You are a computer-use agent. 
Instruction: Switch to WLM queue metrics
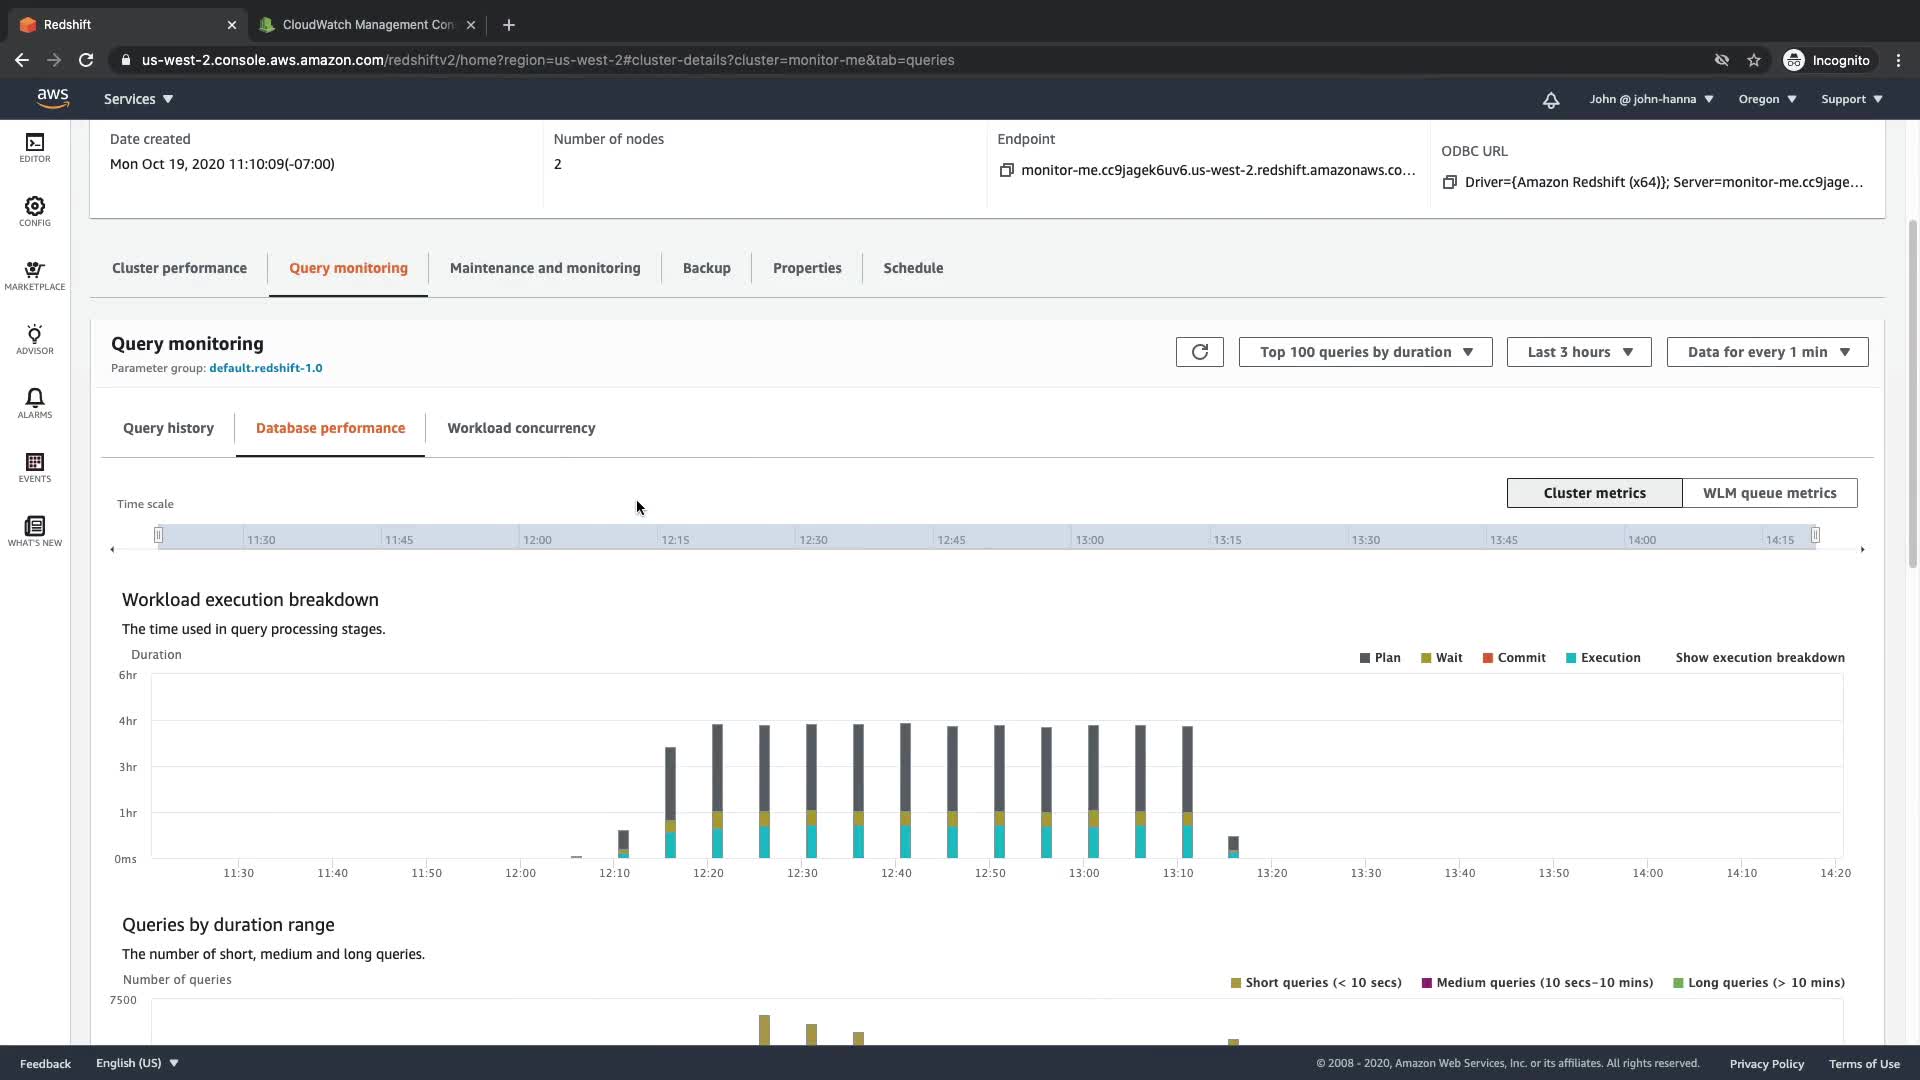1769,493
